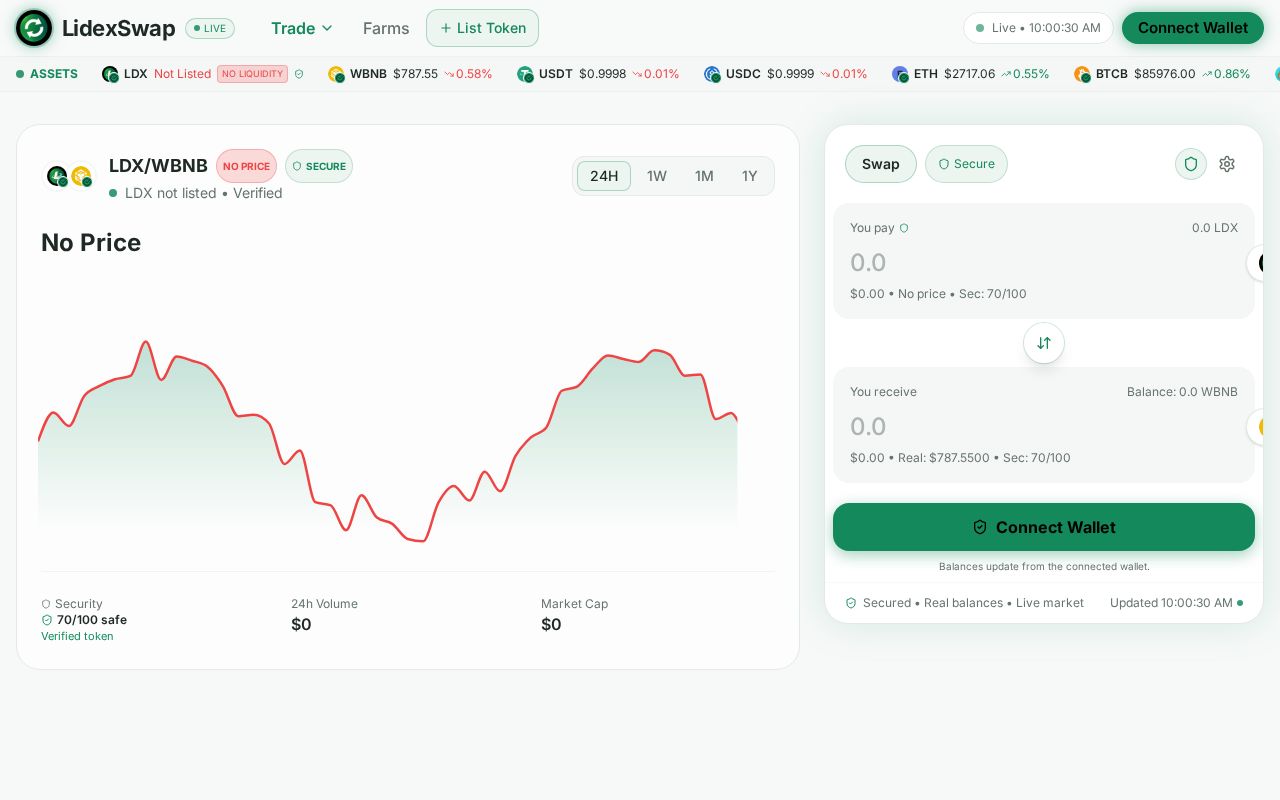This screenshot has width=1280, height=800.
Task: Click the List Token button
Action: point(482,28)
